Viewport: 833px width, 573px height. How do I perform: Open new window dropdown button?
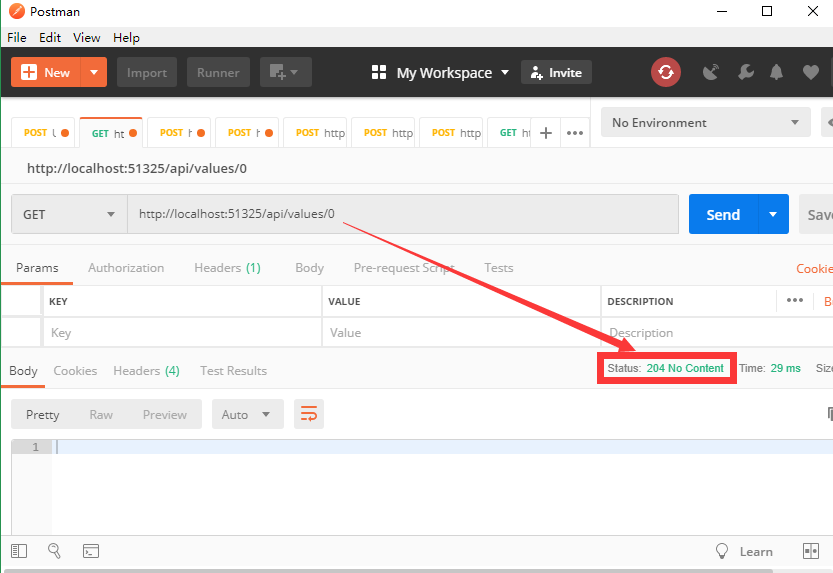click(286, 72)
